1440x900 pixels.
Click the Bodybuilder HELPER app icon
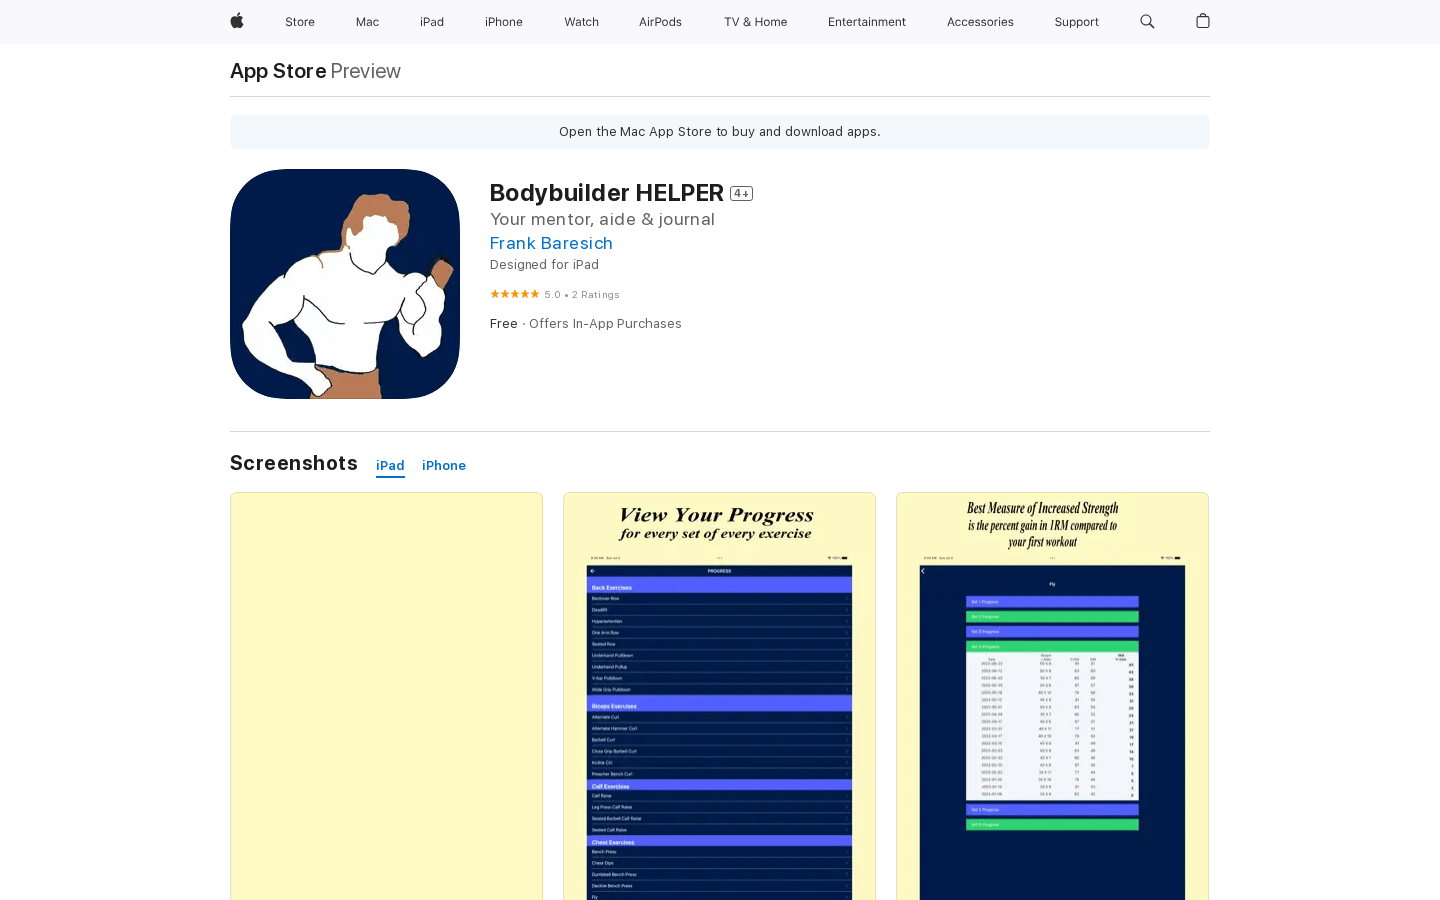click(x=345, y=284)
